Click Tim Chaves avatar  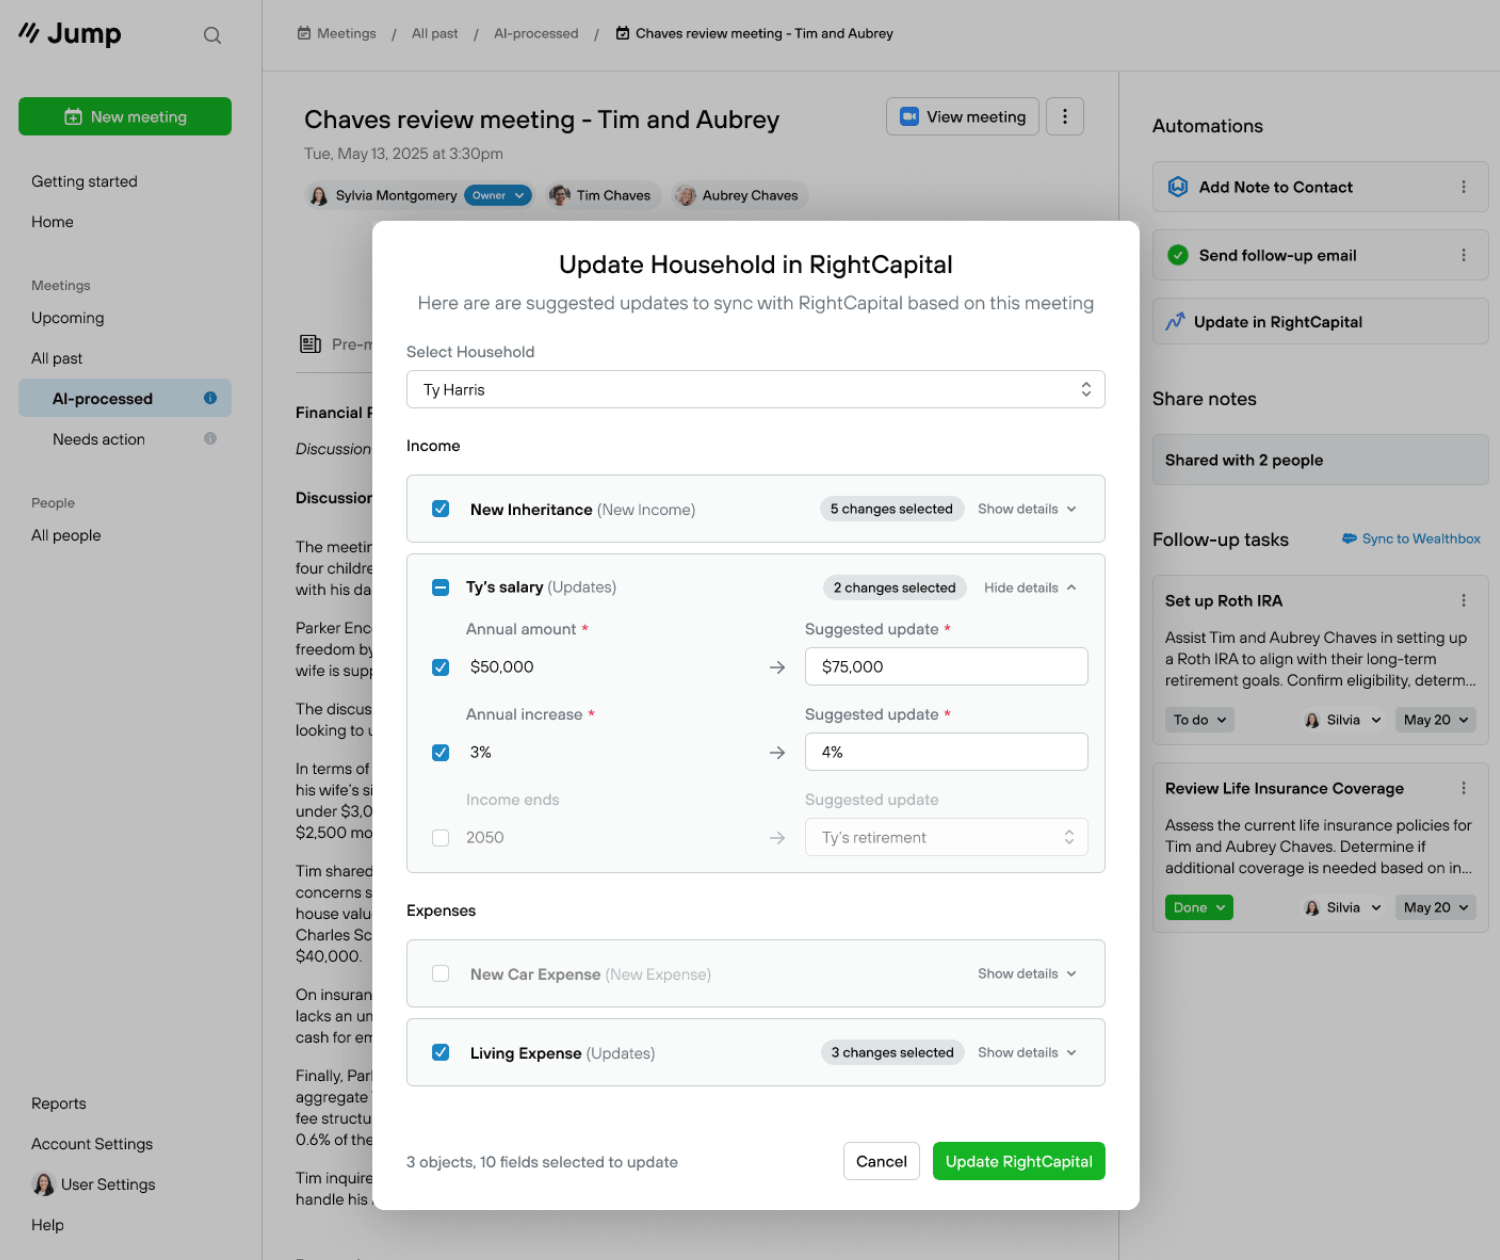[x=560, y=196]
